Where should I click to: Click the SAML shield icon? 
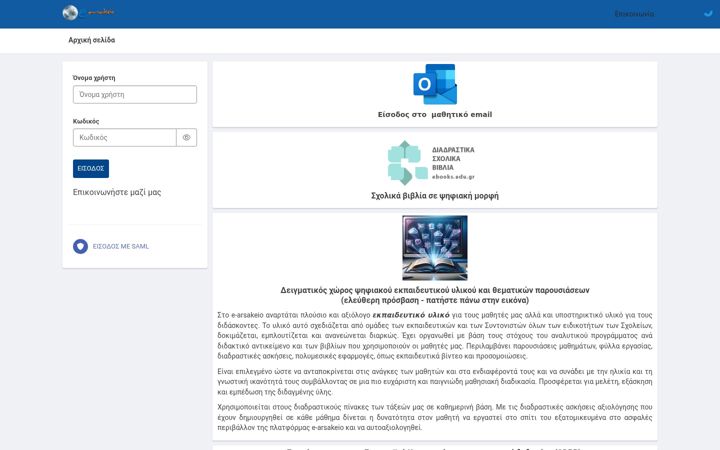pyautogui.click(x=80, y=247)
